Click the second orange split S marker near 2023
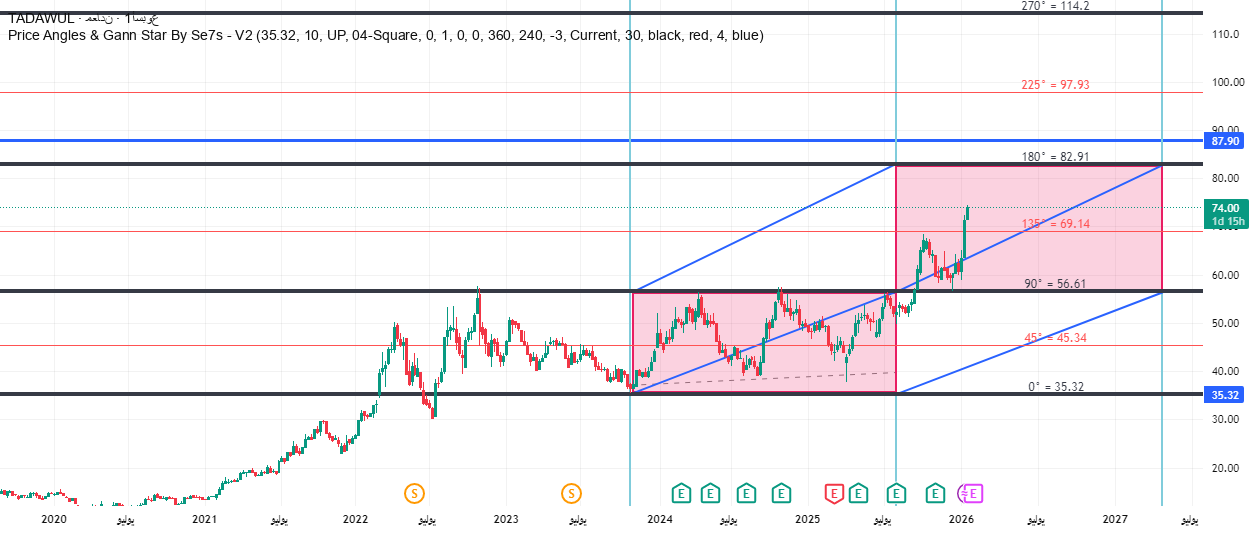The image size is (1255, 534). point(571,493)
